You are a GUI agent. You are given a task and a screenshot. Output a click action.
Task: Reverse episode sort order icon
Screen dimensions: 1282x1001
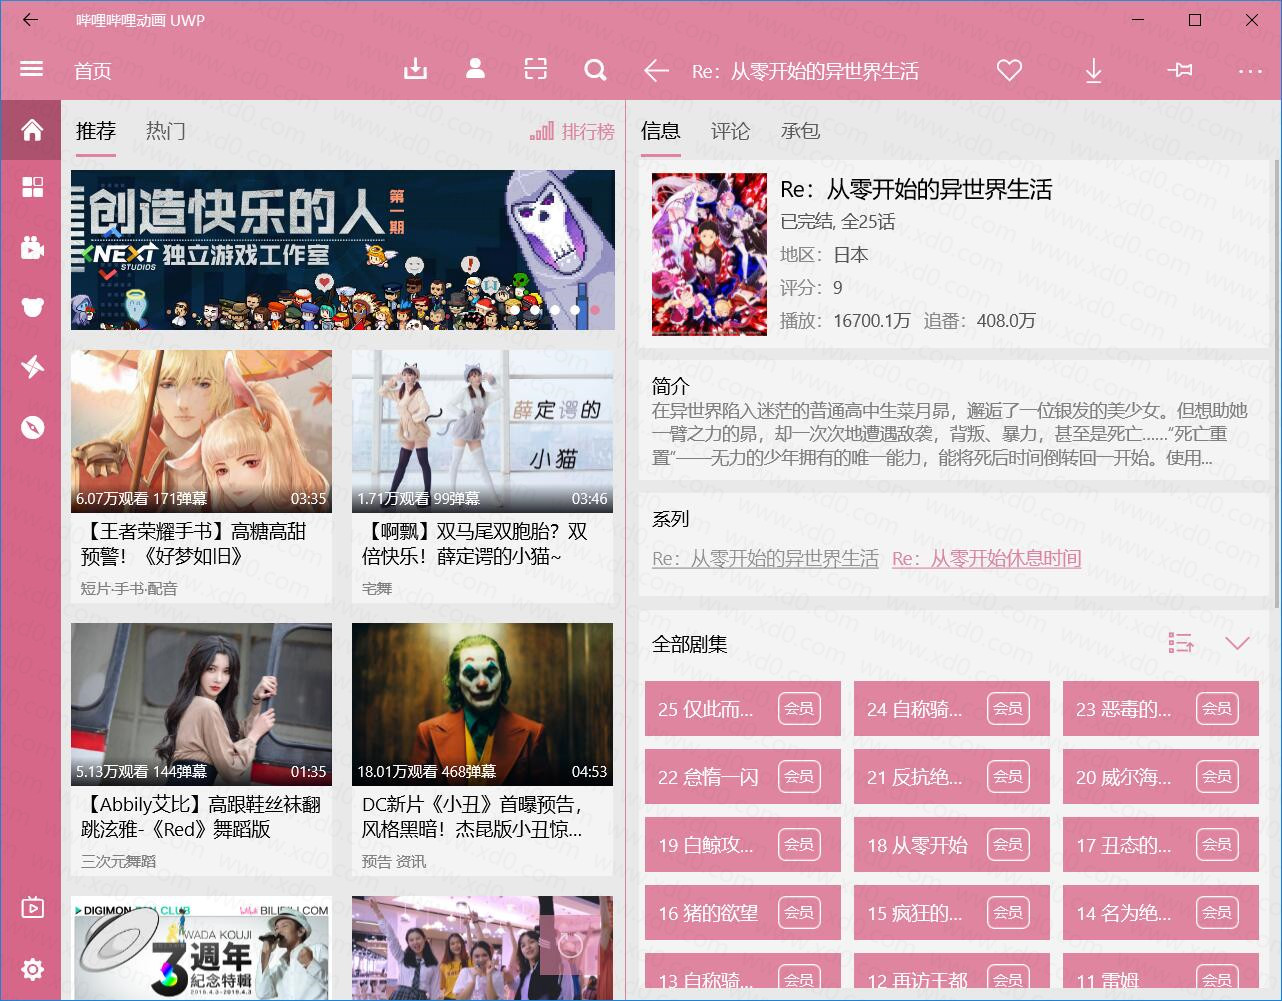1181,643
